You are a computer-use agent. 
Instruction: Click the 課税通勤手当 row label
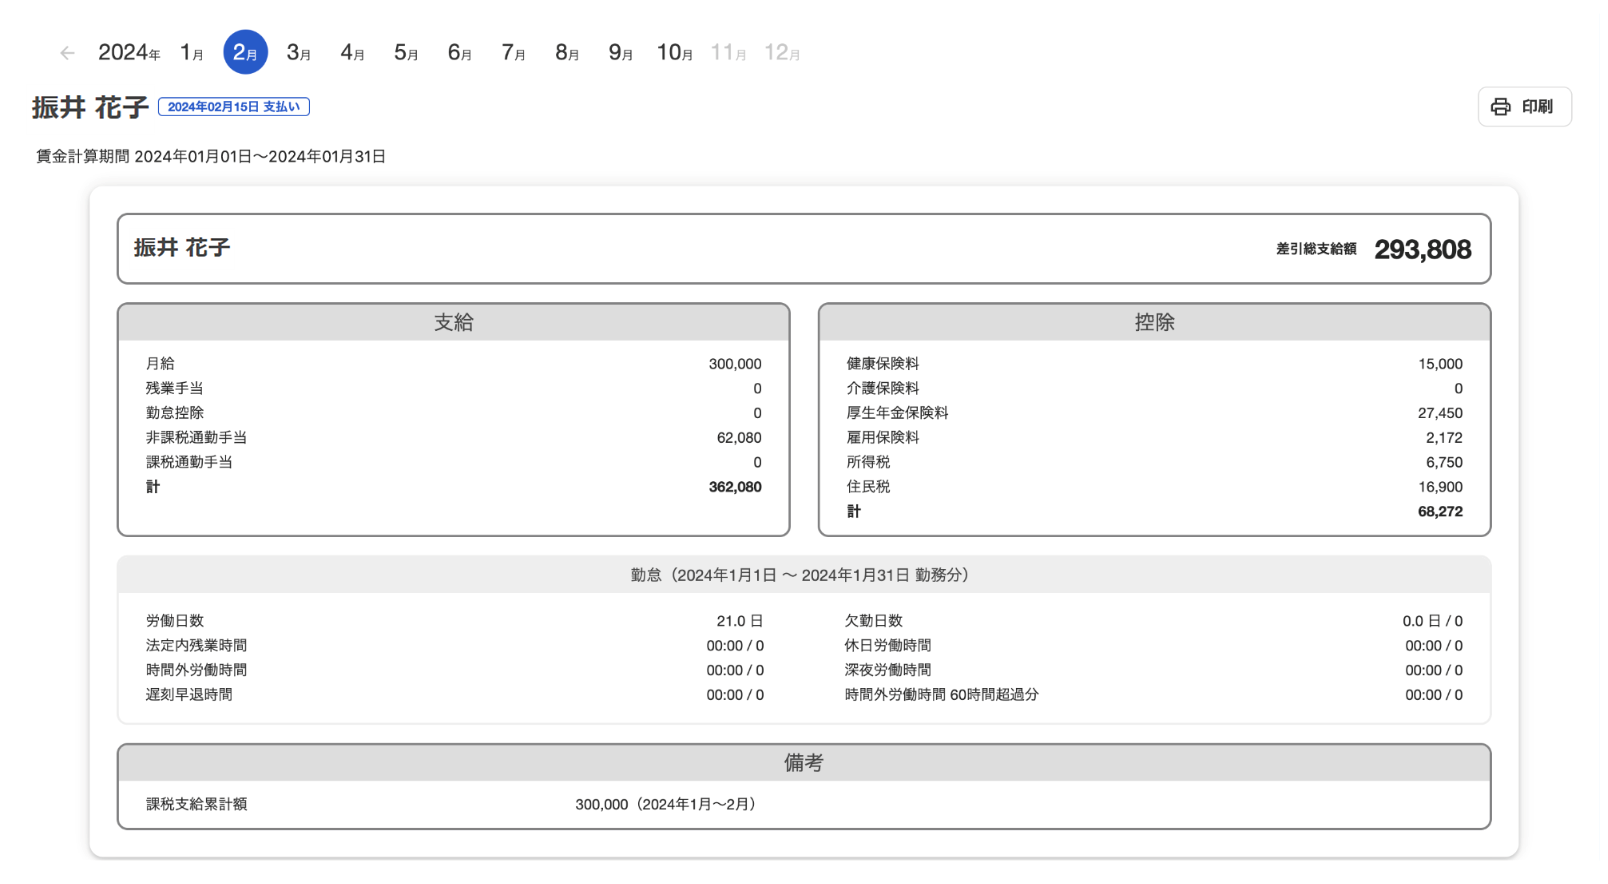click(189, 462)
